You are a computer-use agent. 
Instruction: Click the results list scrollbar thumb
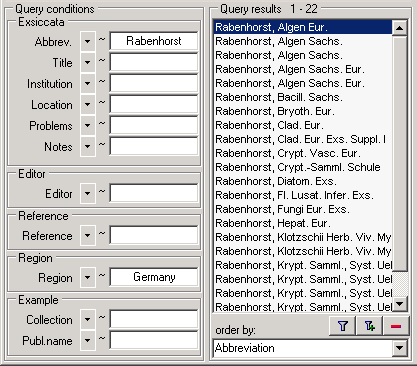tap(399, 153)
